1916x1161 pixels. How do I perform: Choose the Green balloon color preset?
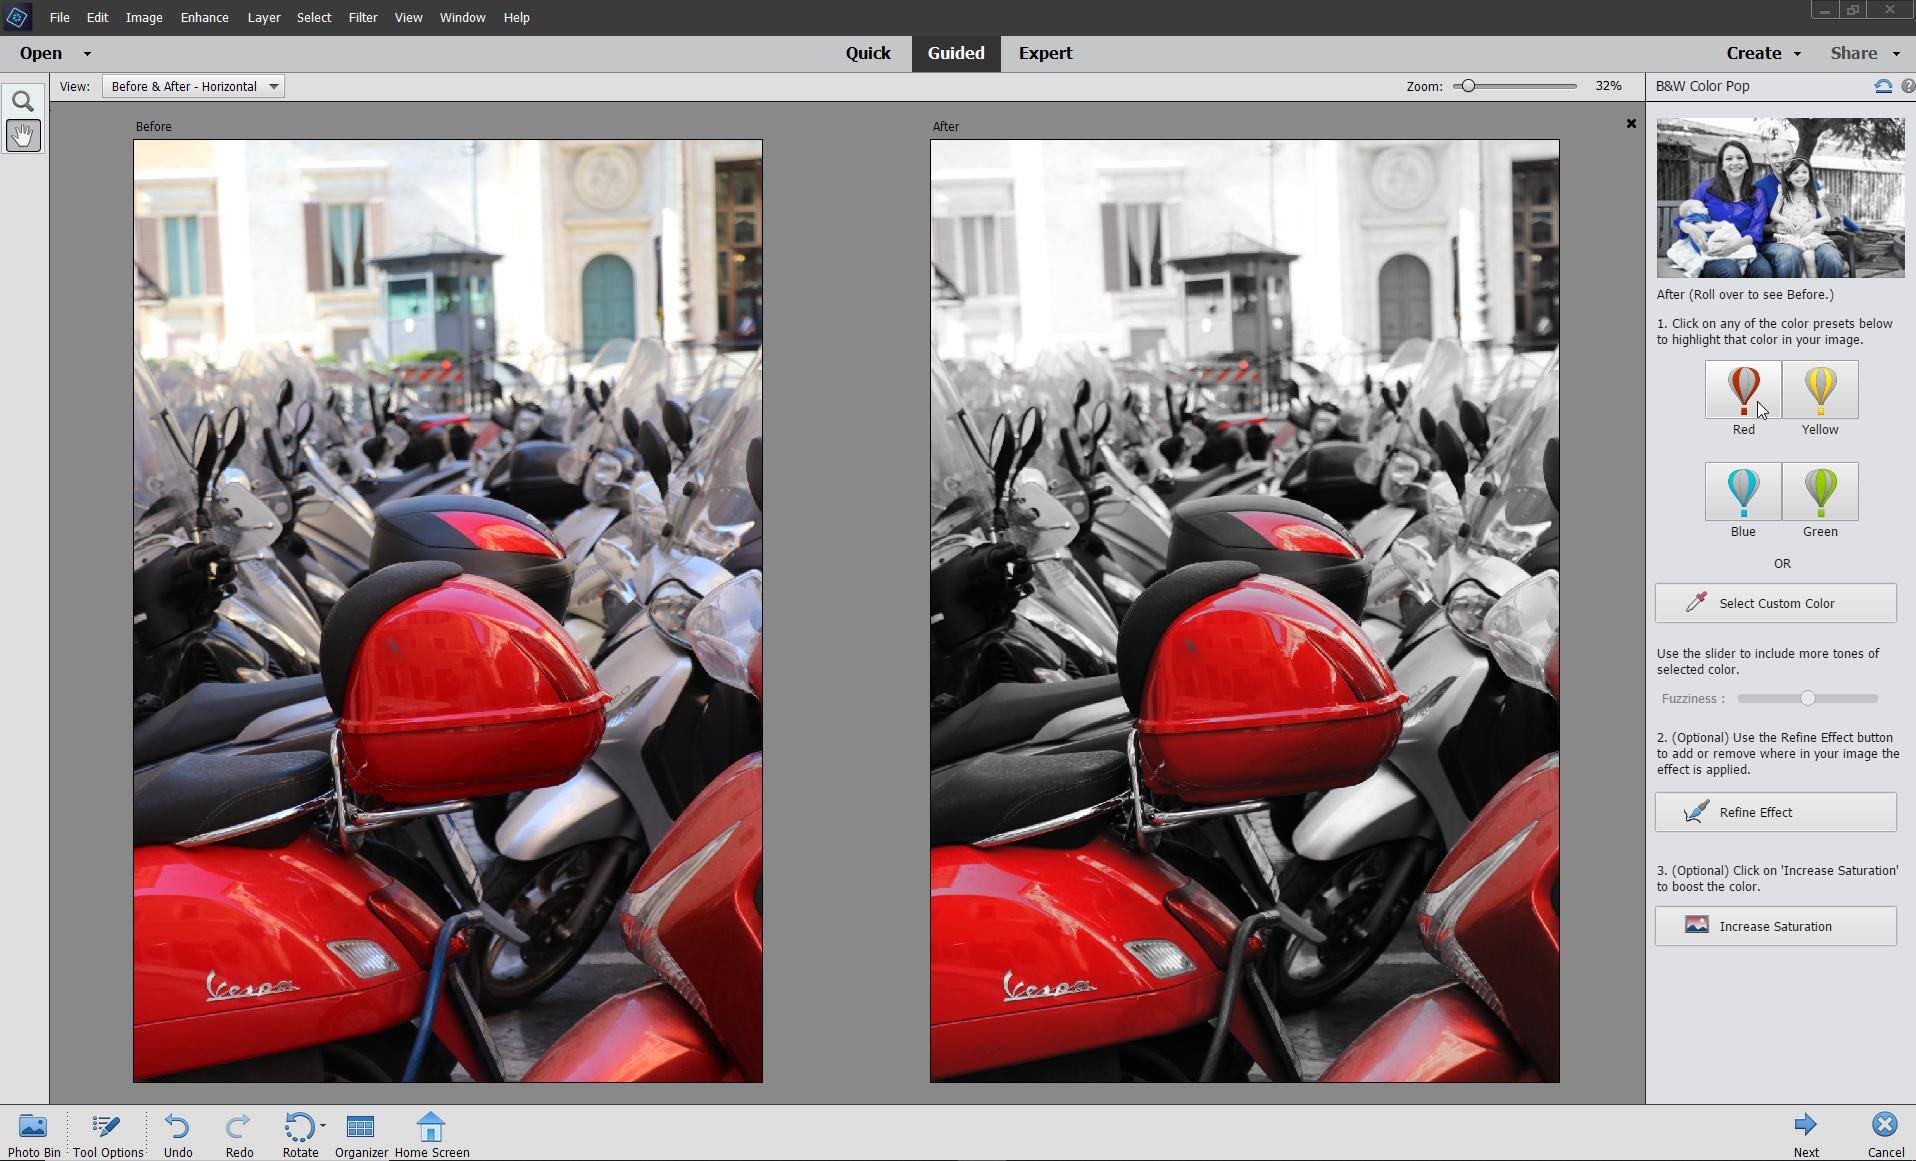(1820, 492)
